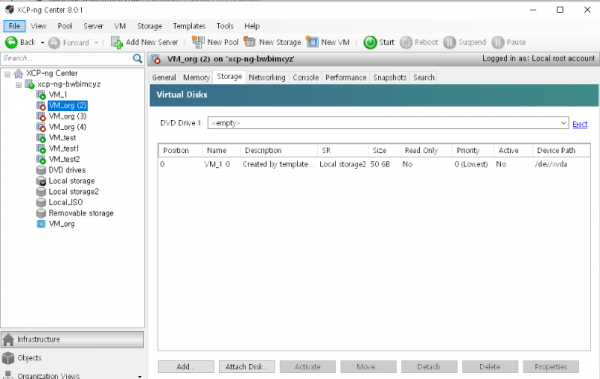Screen dimensions: 600x379
Task: Select the Local storage2 repository icon
Action: tap(41, 191)
